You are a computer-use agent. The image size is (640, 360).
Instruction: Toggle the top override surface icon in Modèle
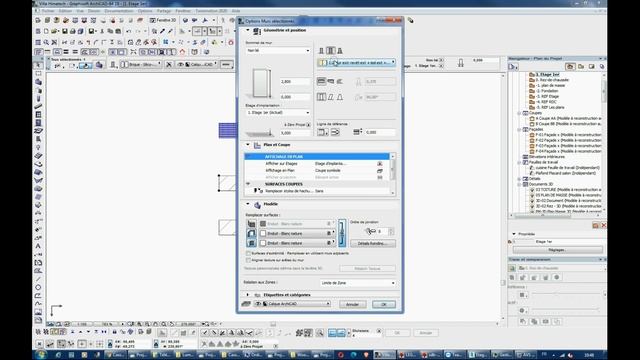point(251,224)
